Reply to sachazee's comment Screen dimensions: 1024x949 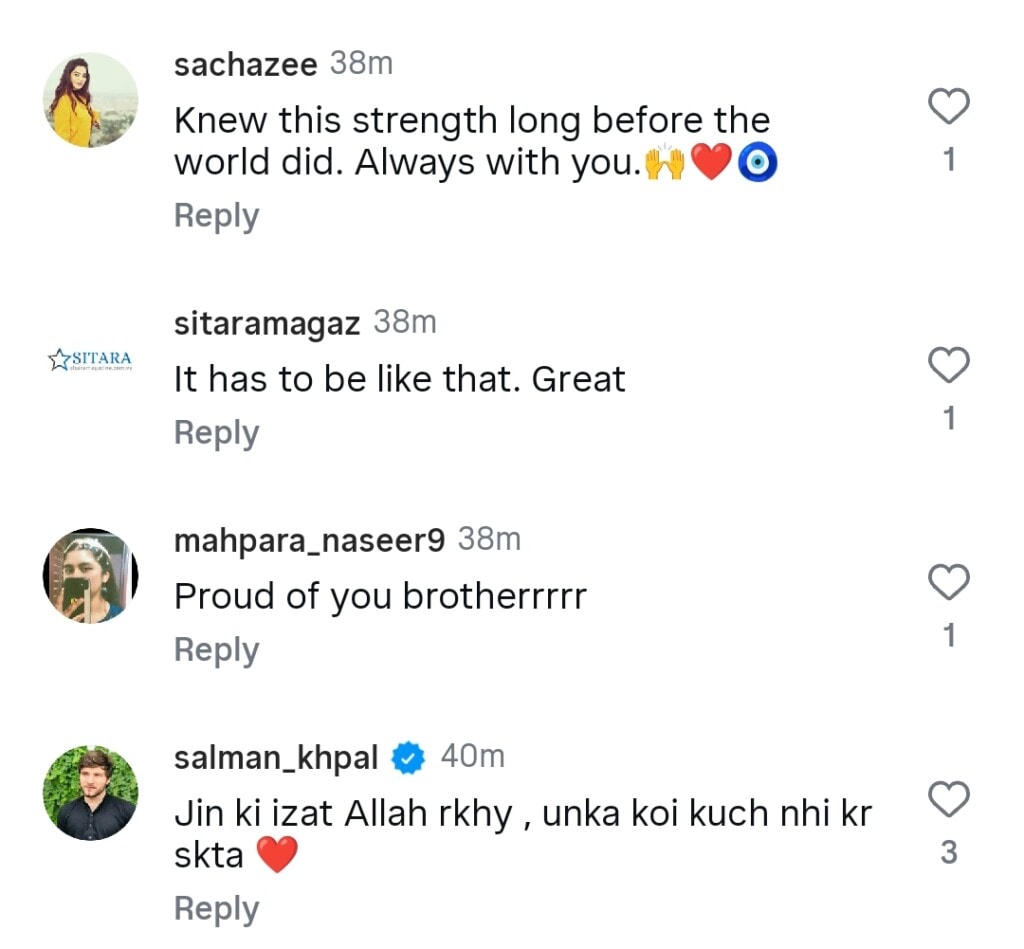[216, 215]
